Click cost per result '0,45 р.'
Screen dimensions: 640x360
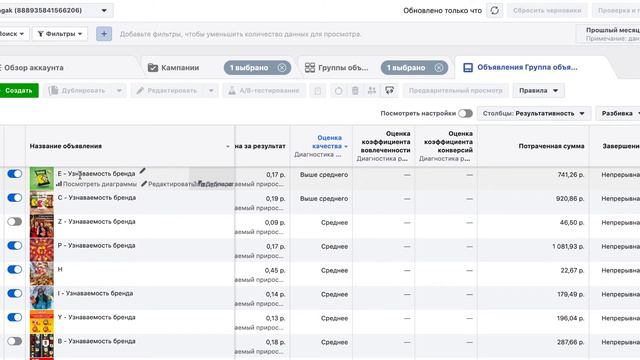click(275, 271)
